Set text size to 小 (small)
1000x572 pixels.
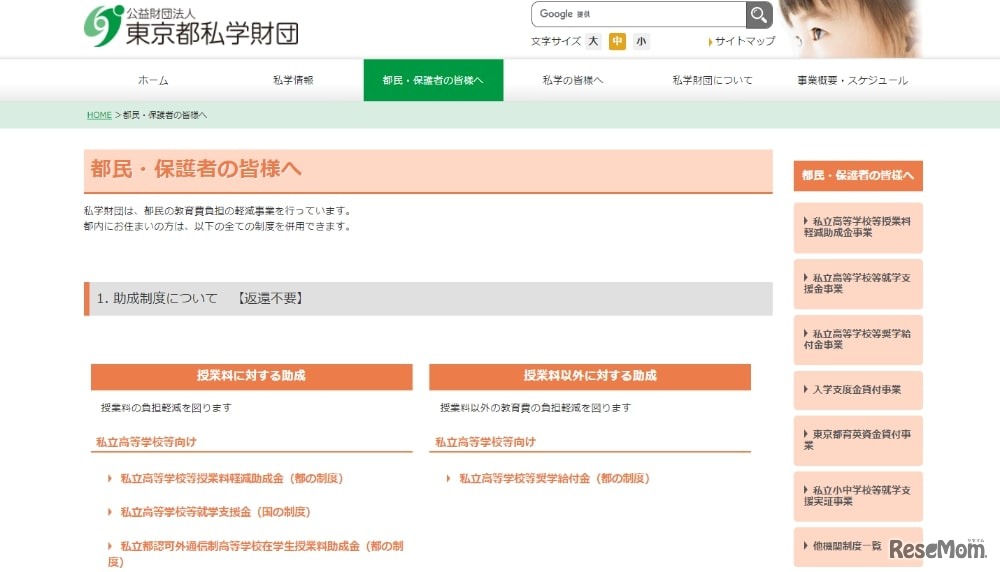point(641,41)
